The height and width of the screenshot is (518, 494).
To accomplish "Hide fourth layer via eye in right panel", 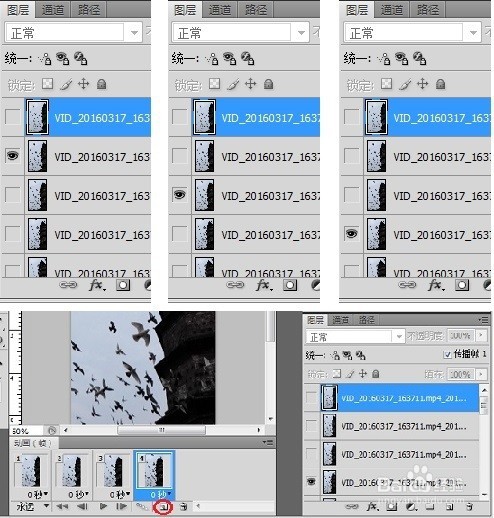I will pyautogui.click(x=352, y=234).
